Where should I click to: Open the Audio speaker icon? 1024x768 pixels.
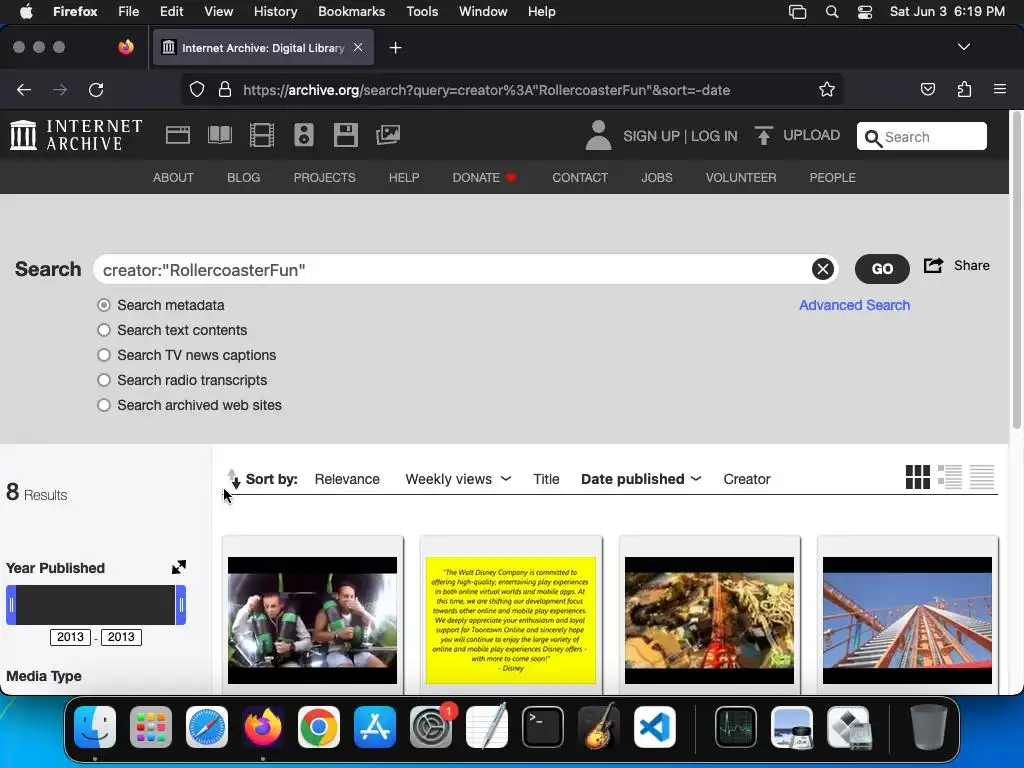304,135
